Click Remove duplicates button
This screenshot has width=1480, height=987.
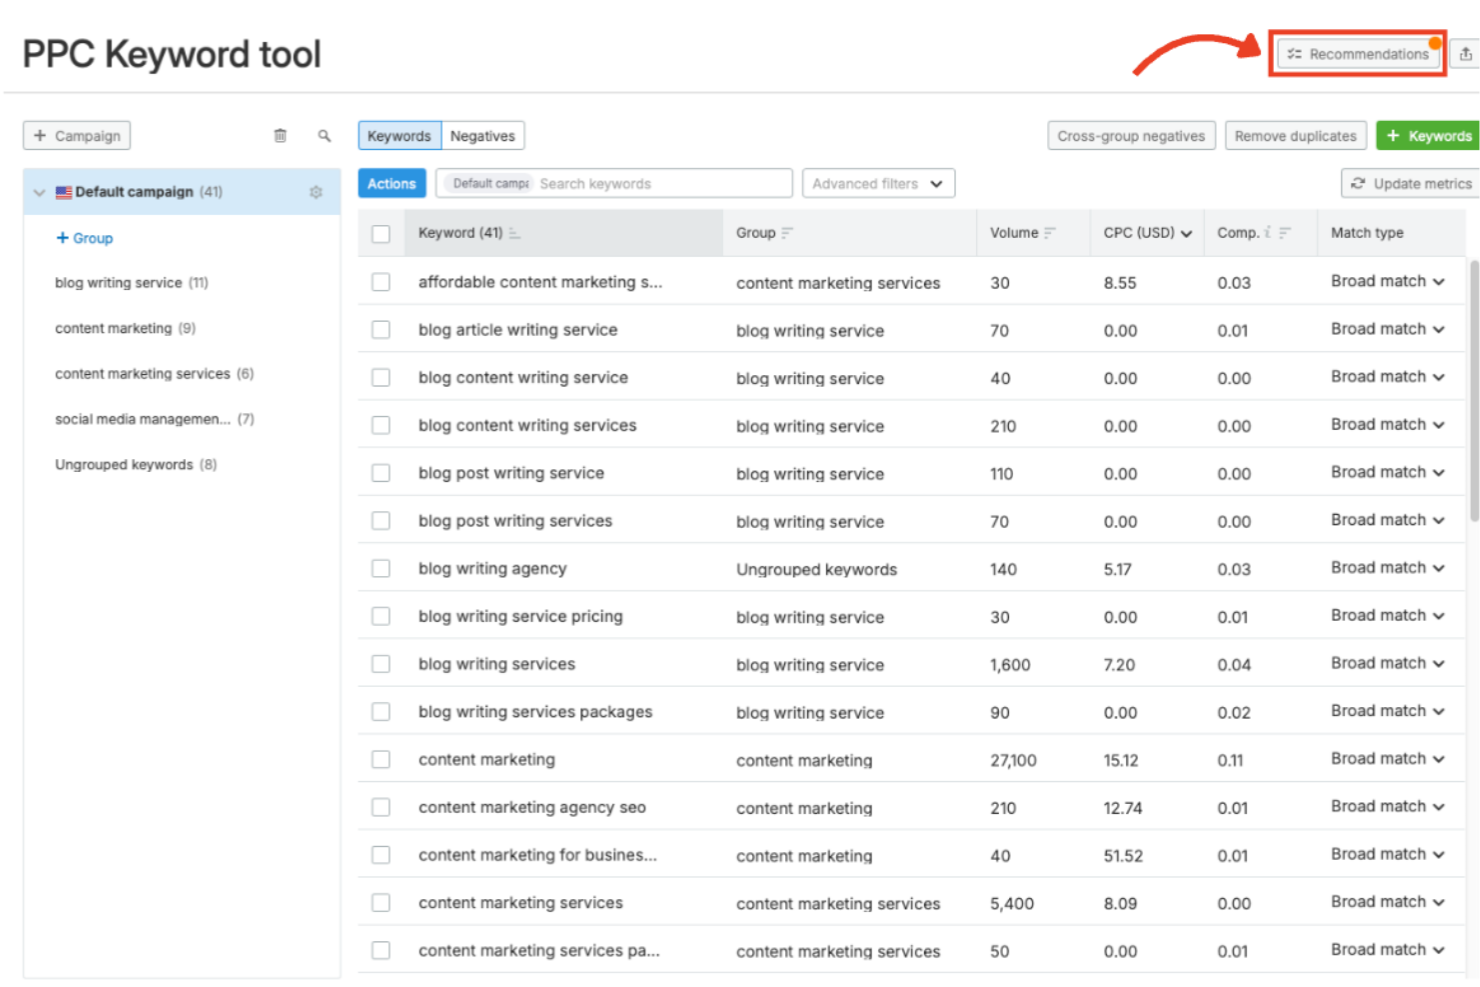pos(1296,136)
